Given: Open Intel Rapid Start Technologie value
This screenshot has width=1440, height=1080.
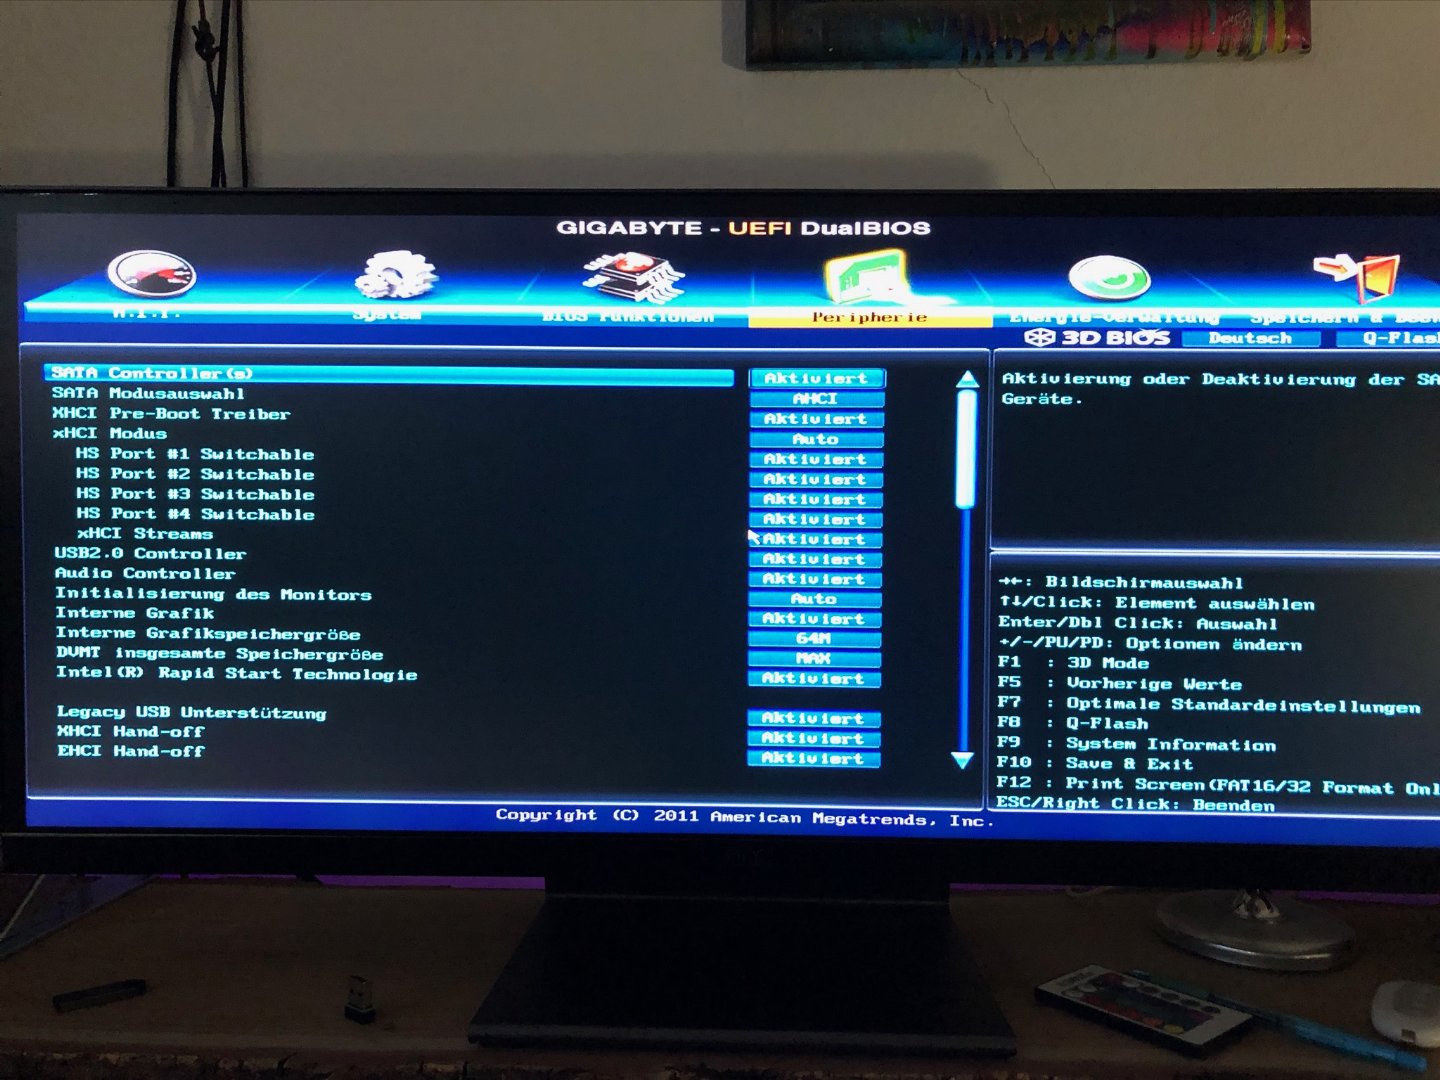Looking at the screenshot, I should pyautogui.click(x=814, y=678).
